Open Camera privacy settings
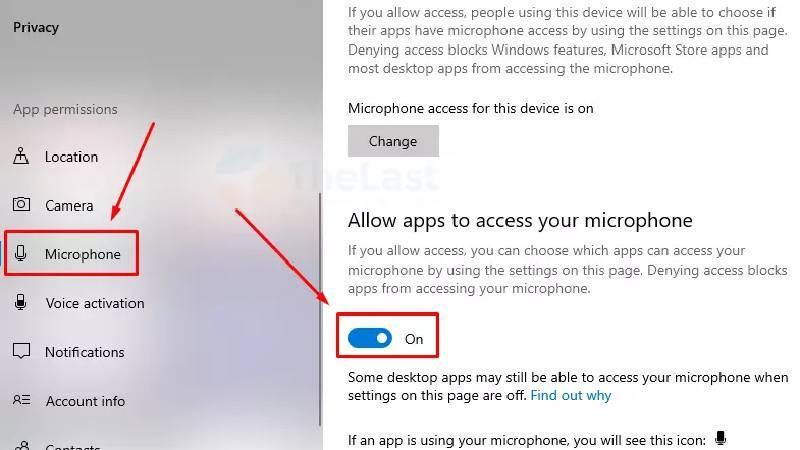Viewport: 800px width, 450px height. [x=69, y=206]
